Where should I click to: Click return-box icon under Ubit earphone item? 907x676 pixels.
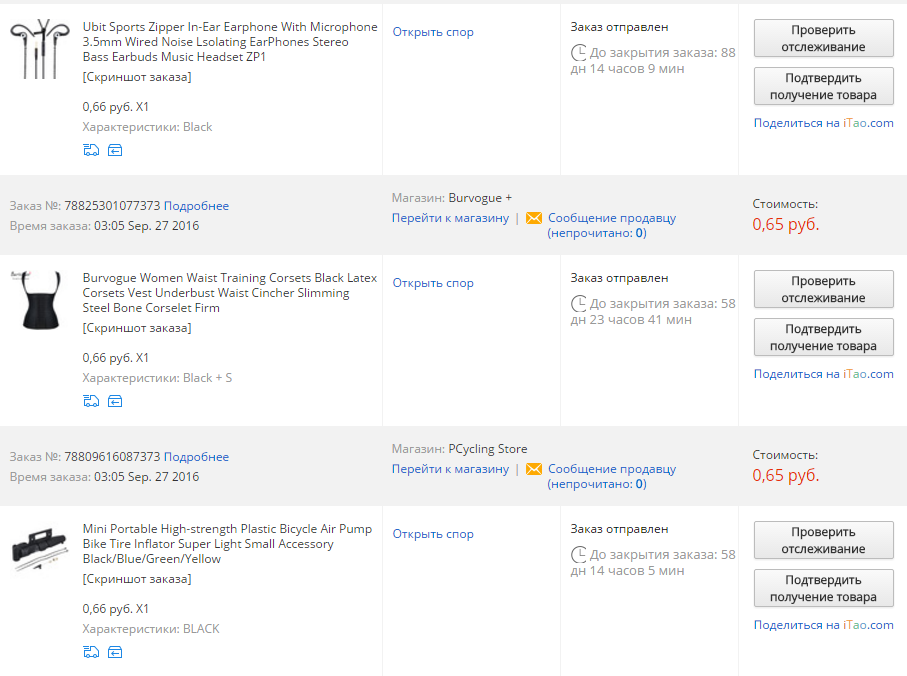tap(115, 150)
